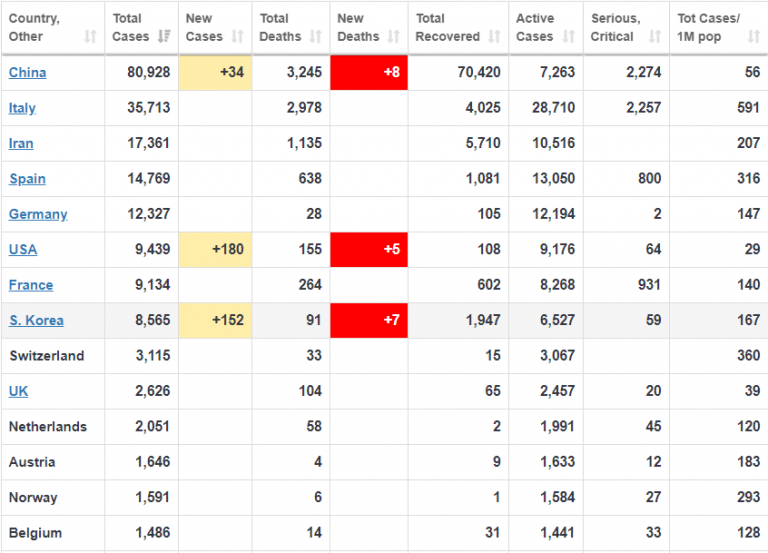
Task: Open the Italy country link
Action: click(x=22, y=108)
